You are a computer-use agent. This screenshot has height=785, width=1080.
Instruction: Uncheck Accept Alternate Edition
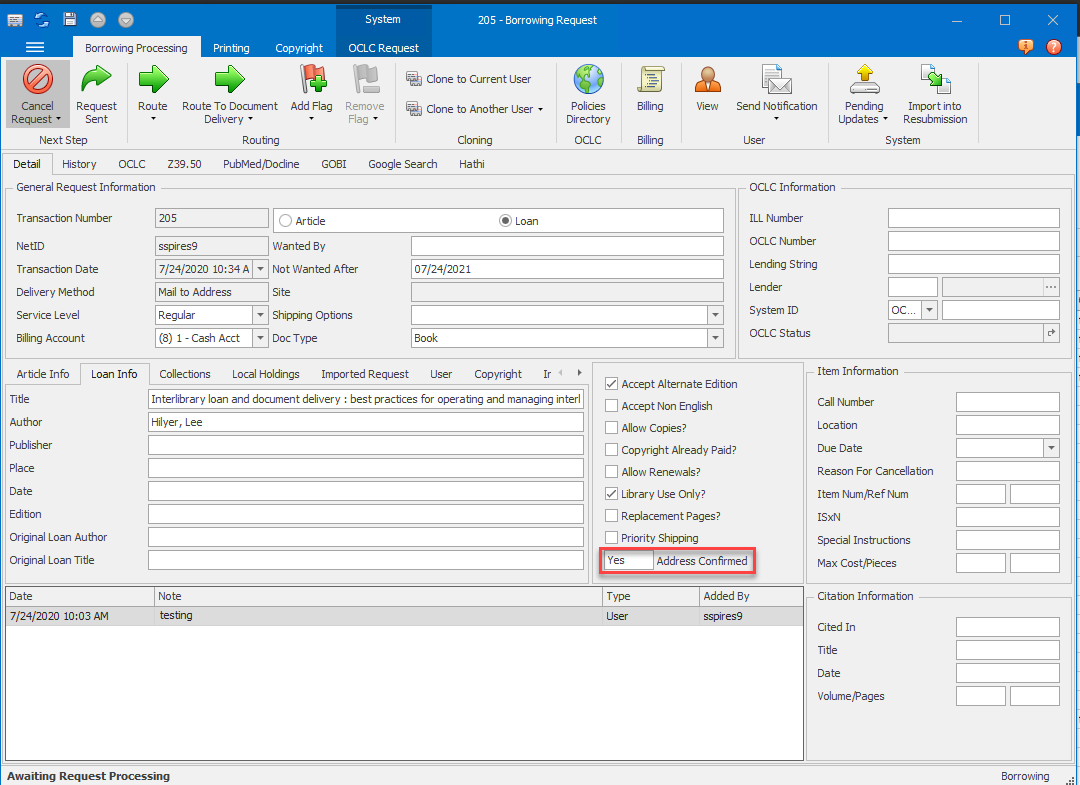click(x=612, y=384)
